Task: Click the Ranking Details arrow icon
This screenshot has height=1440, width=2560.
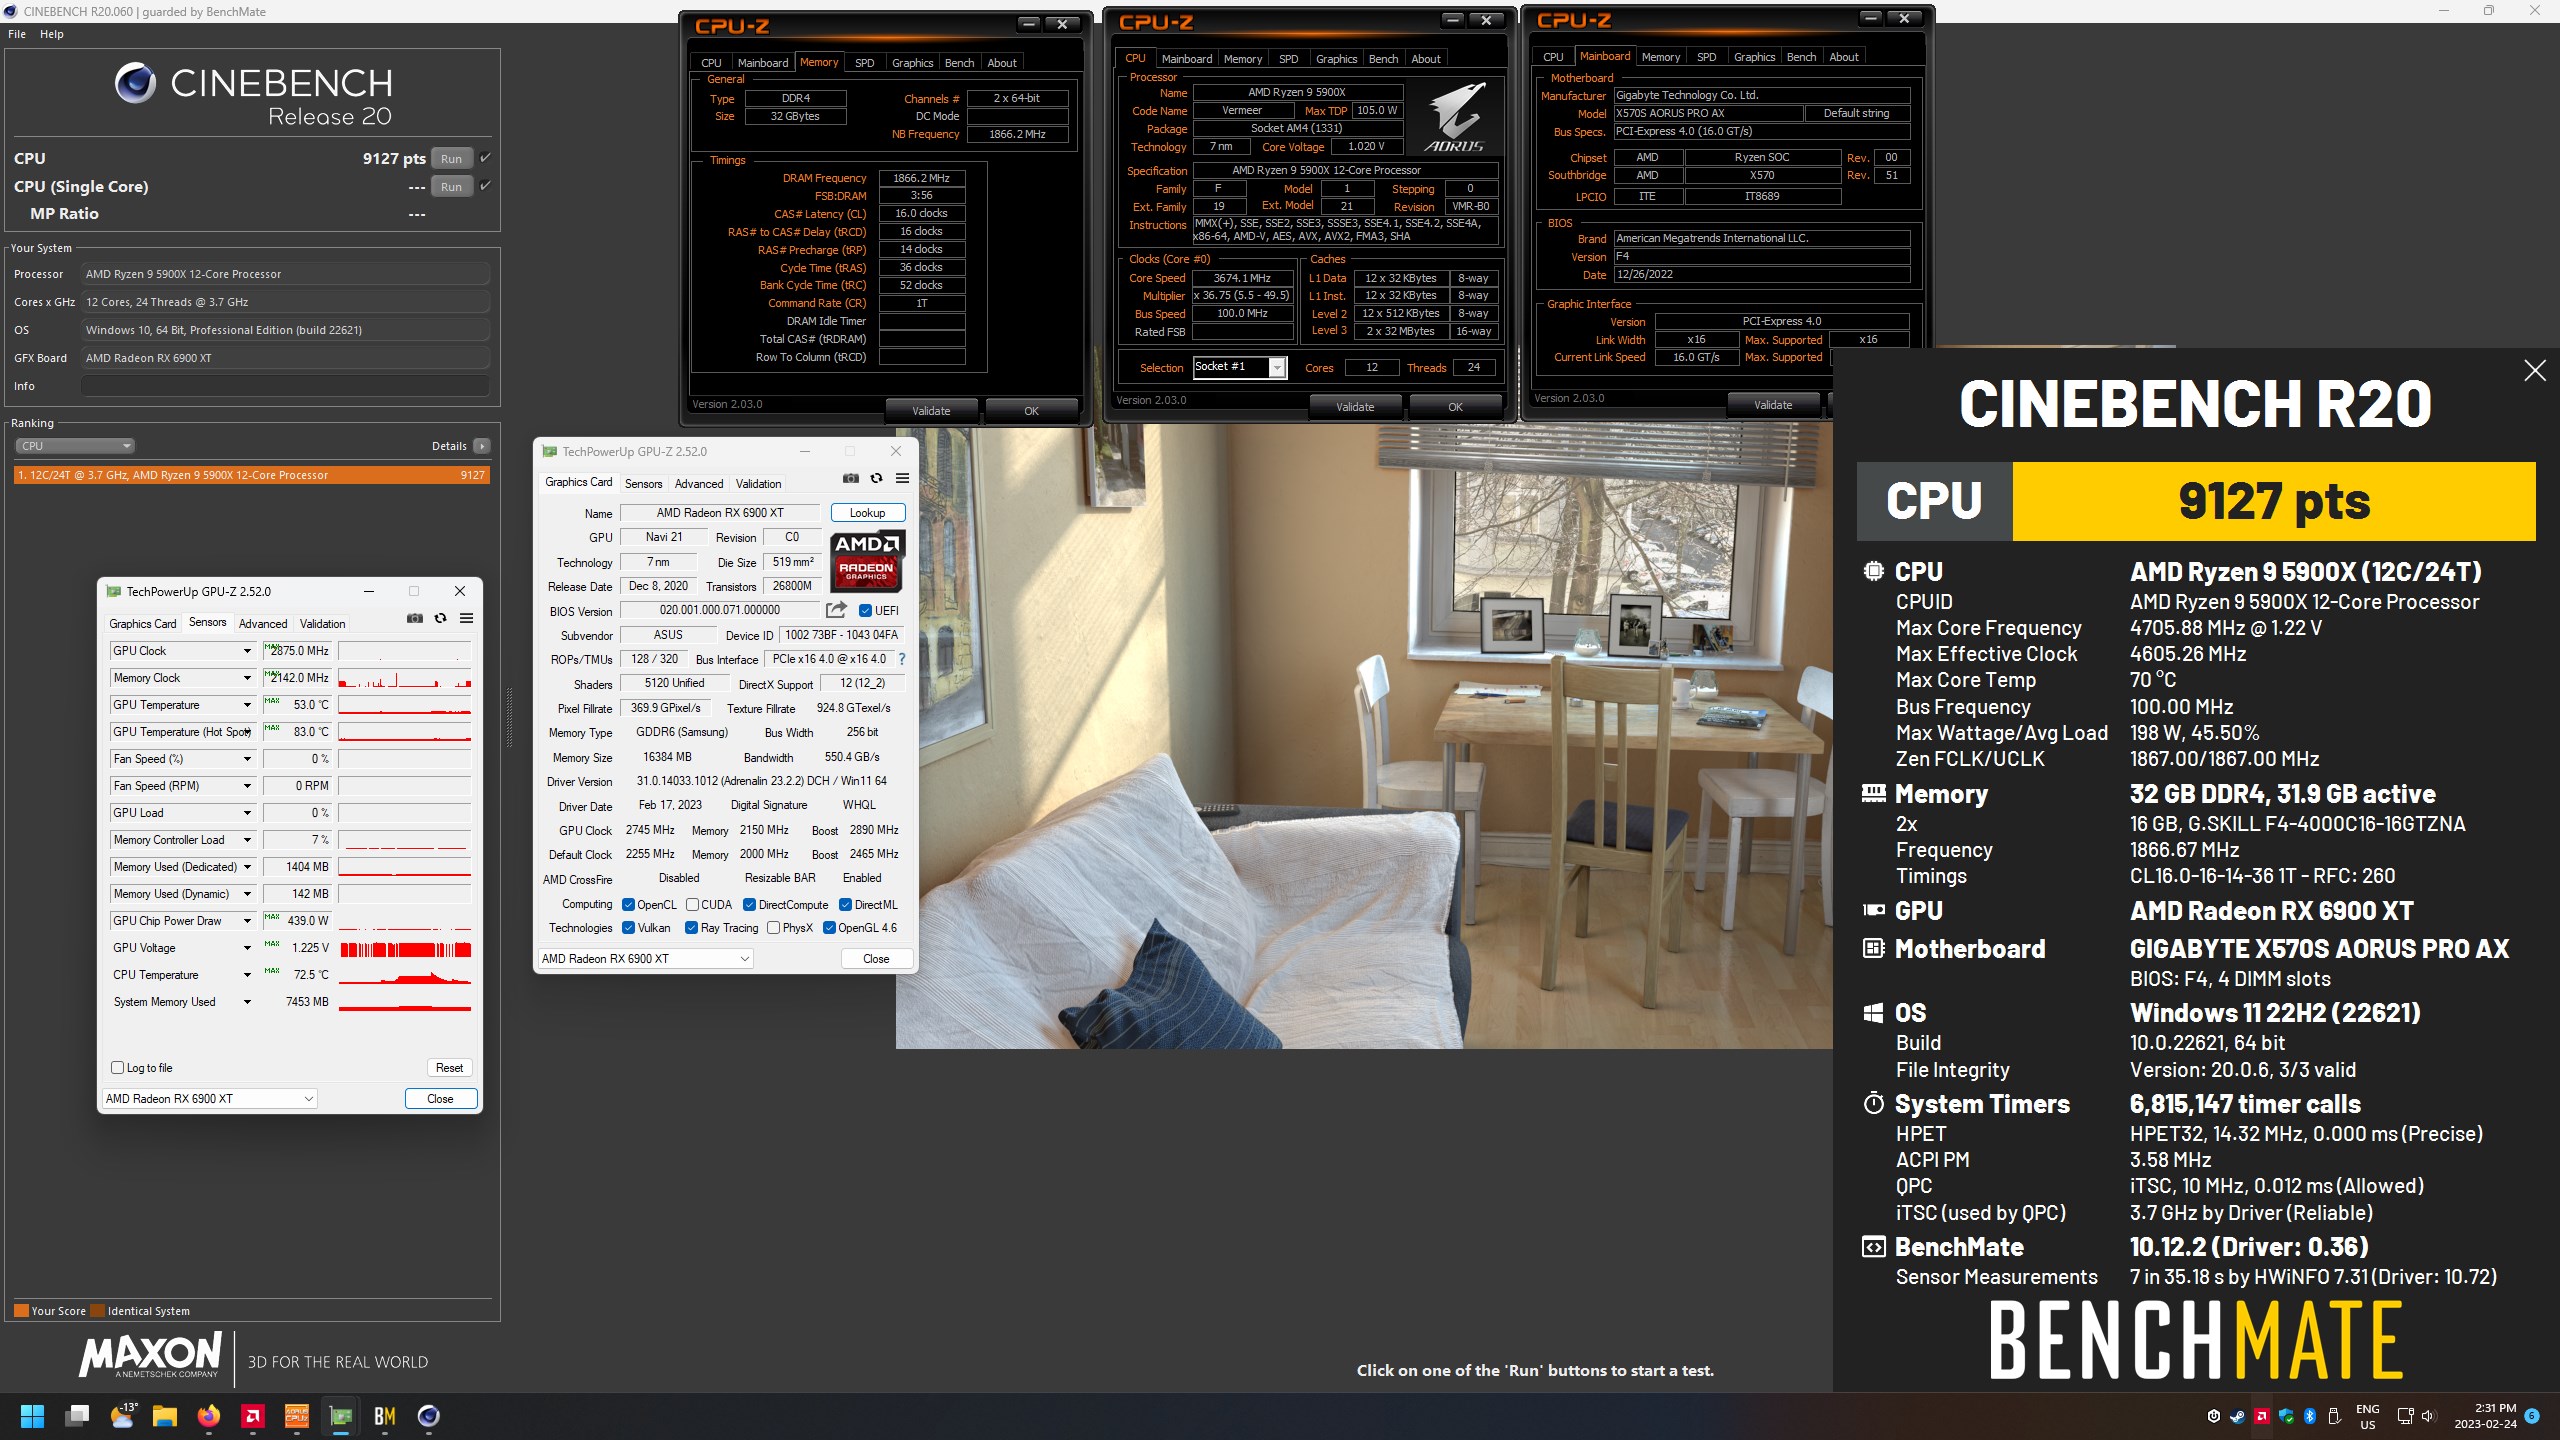Action: pyautogui.click(x=482, y=446)
